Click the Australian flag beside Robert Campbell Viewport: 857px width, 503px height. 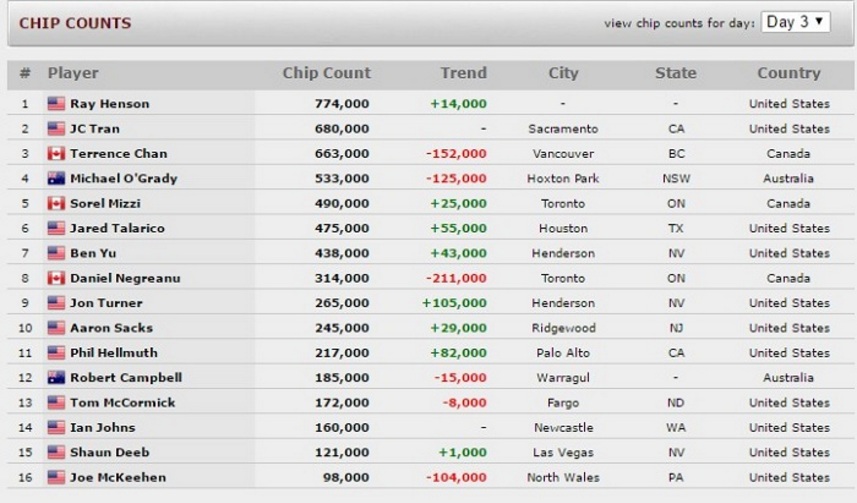(56, 378)
